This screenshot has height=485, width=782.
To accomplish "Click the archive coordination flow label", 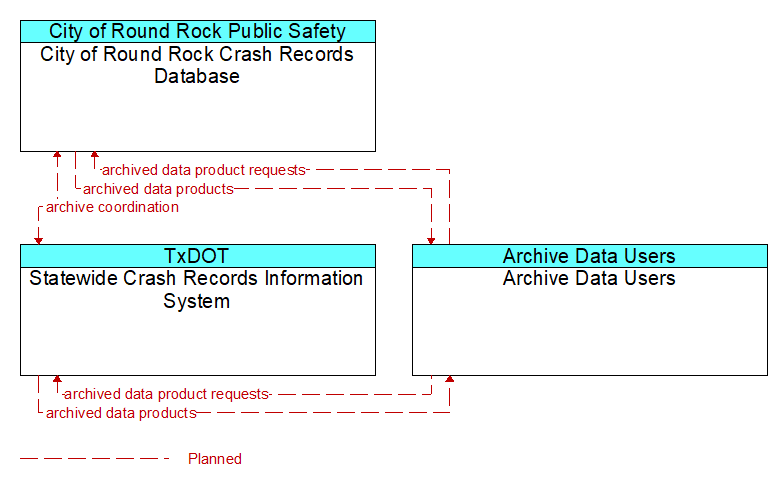I will click(x=112, y=207).
